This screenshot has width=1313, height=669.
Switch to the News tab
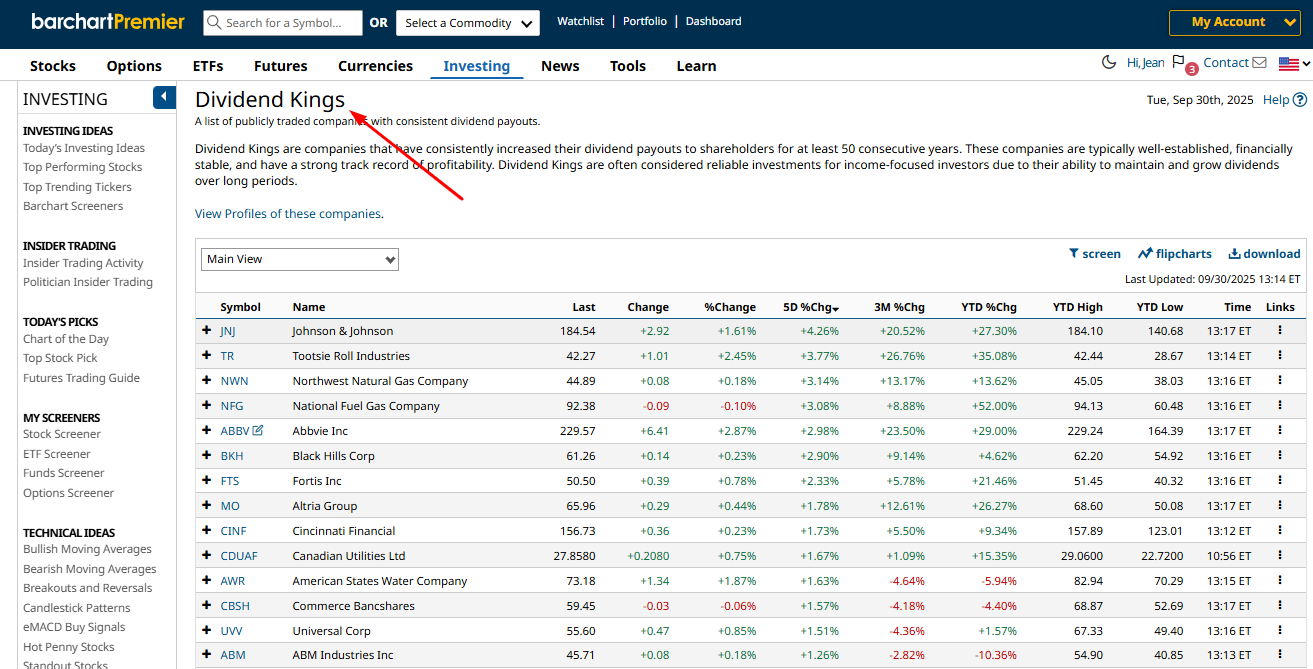559,66
